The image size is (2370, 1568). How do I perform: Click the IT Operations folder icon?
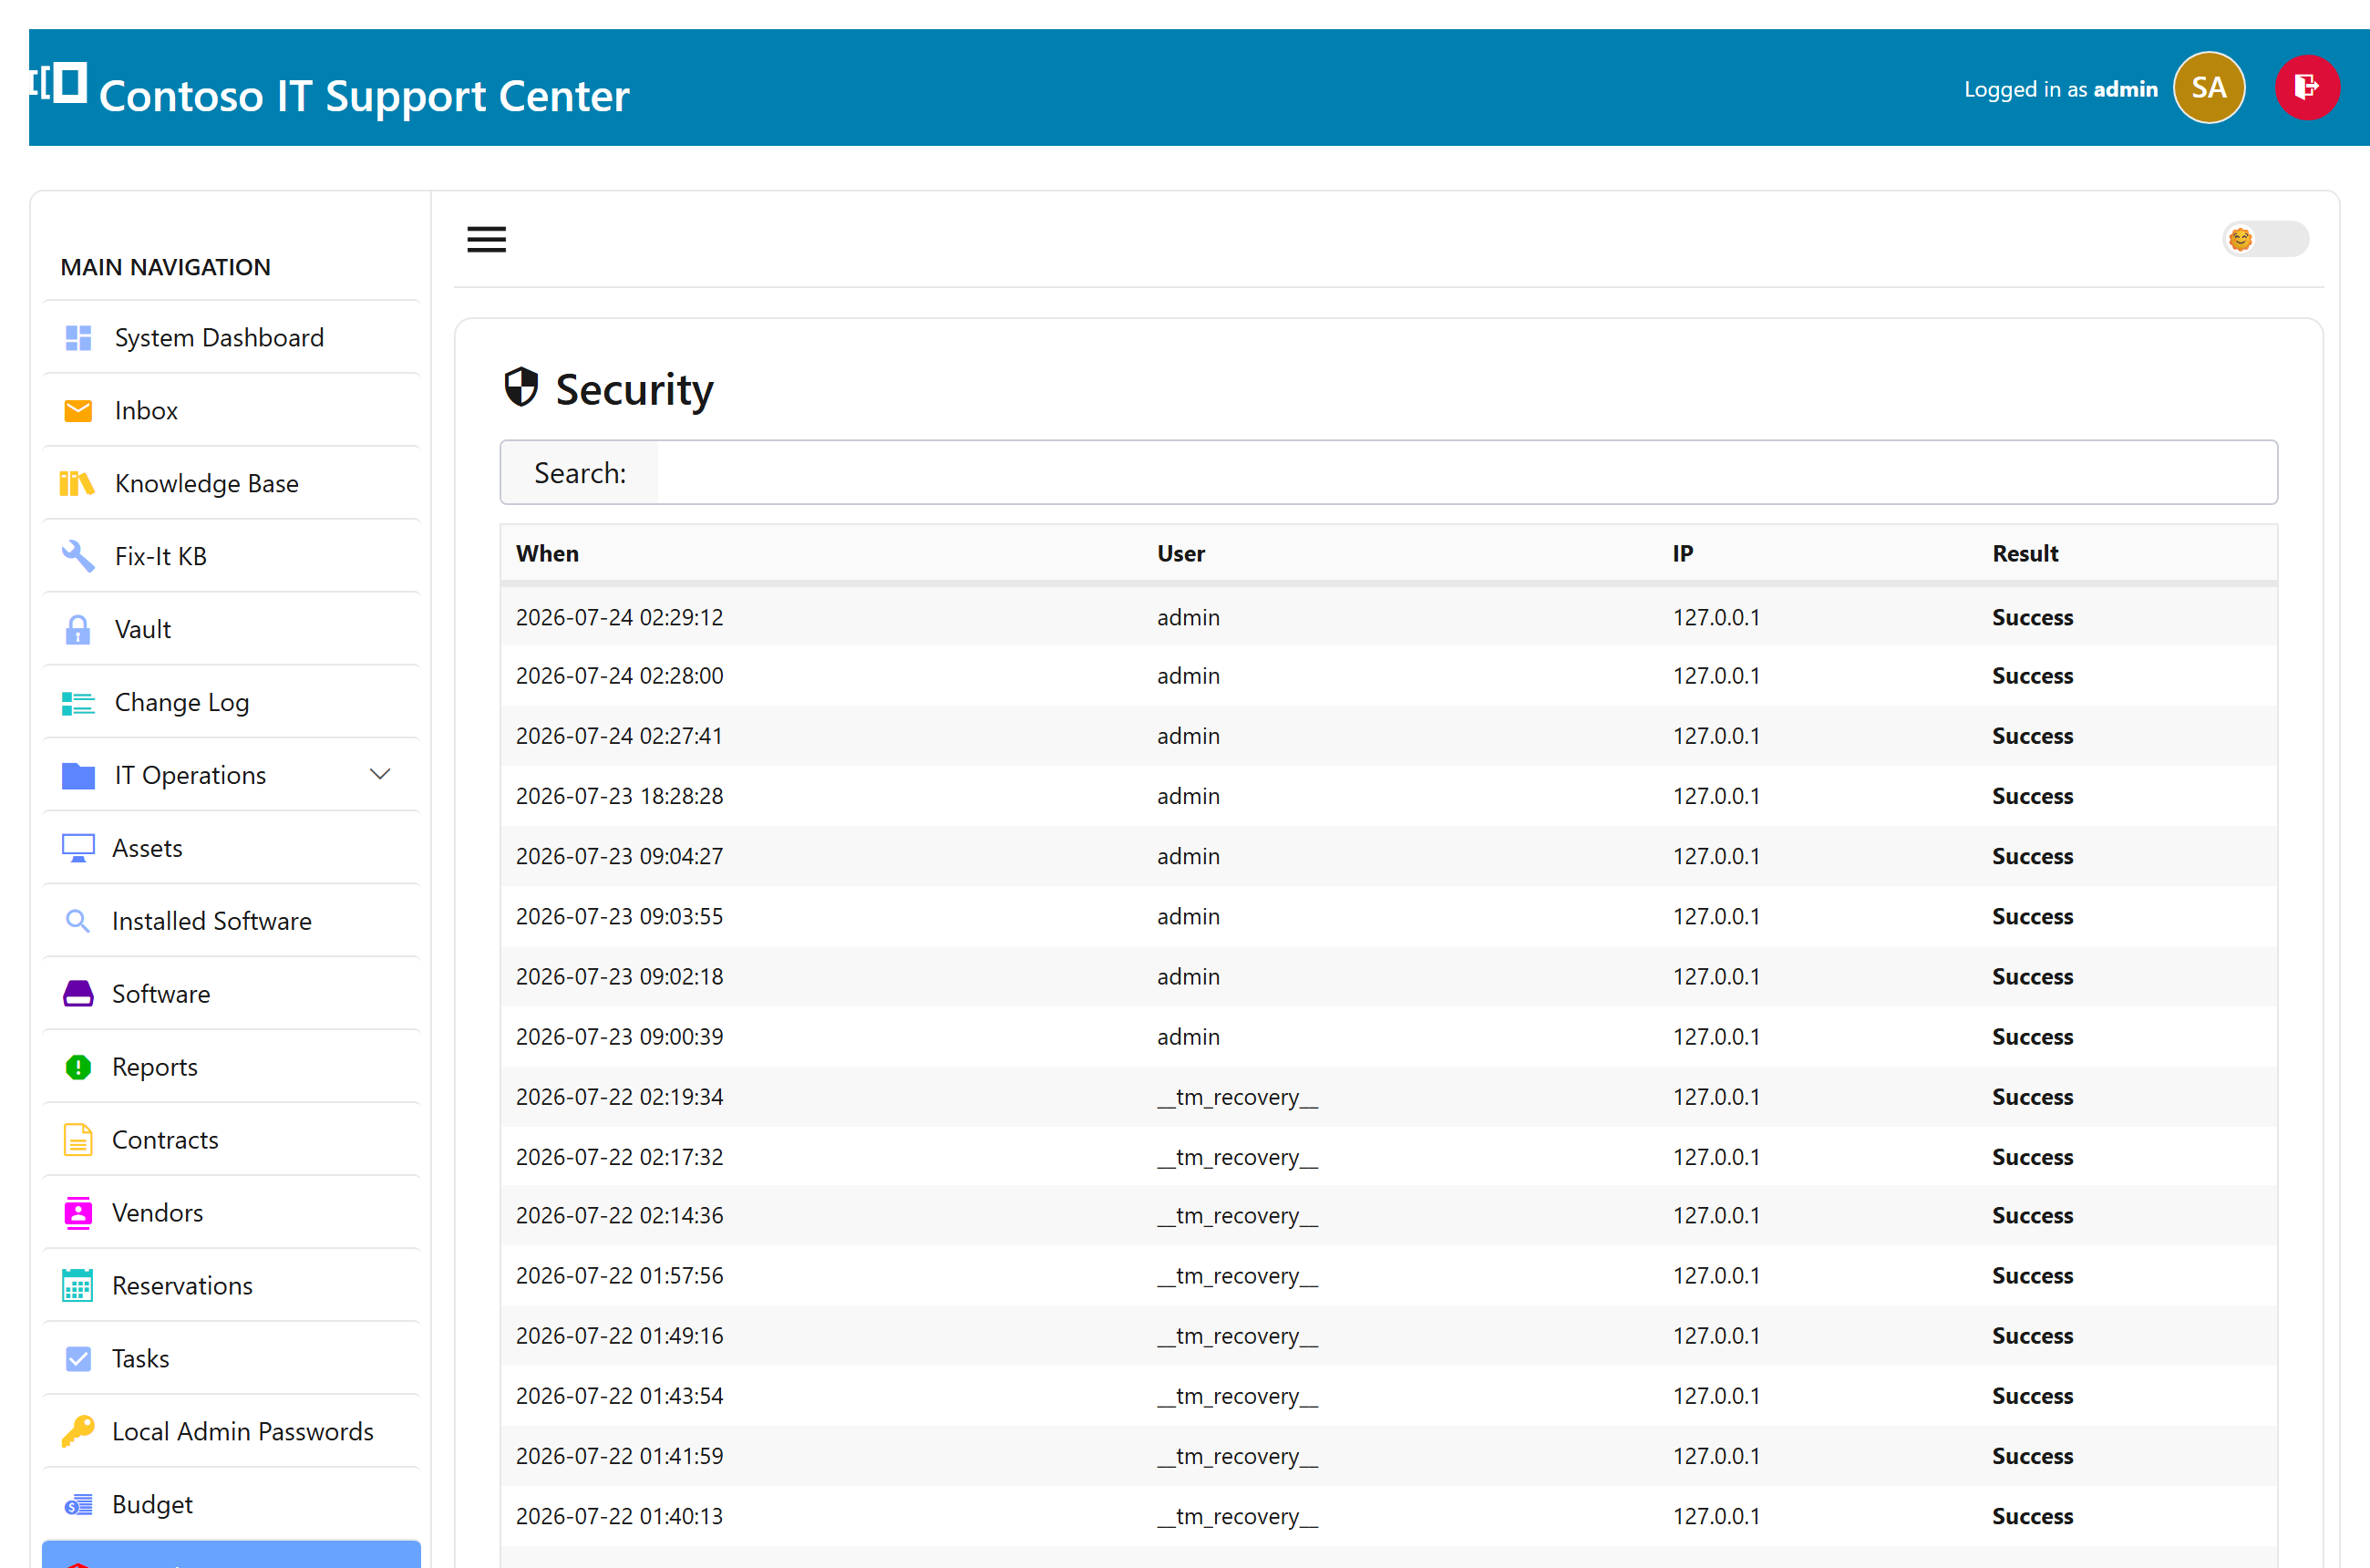pos(78,775)
